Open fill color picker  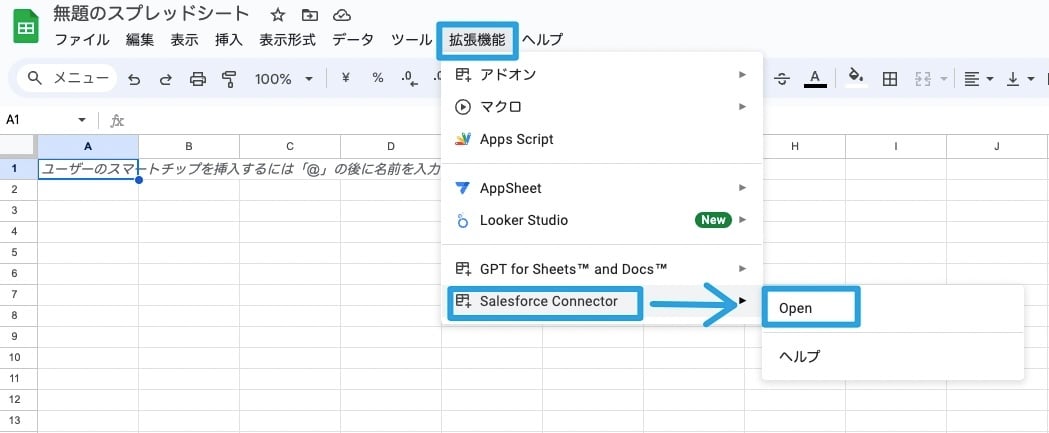tap(856, 78)
